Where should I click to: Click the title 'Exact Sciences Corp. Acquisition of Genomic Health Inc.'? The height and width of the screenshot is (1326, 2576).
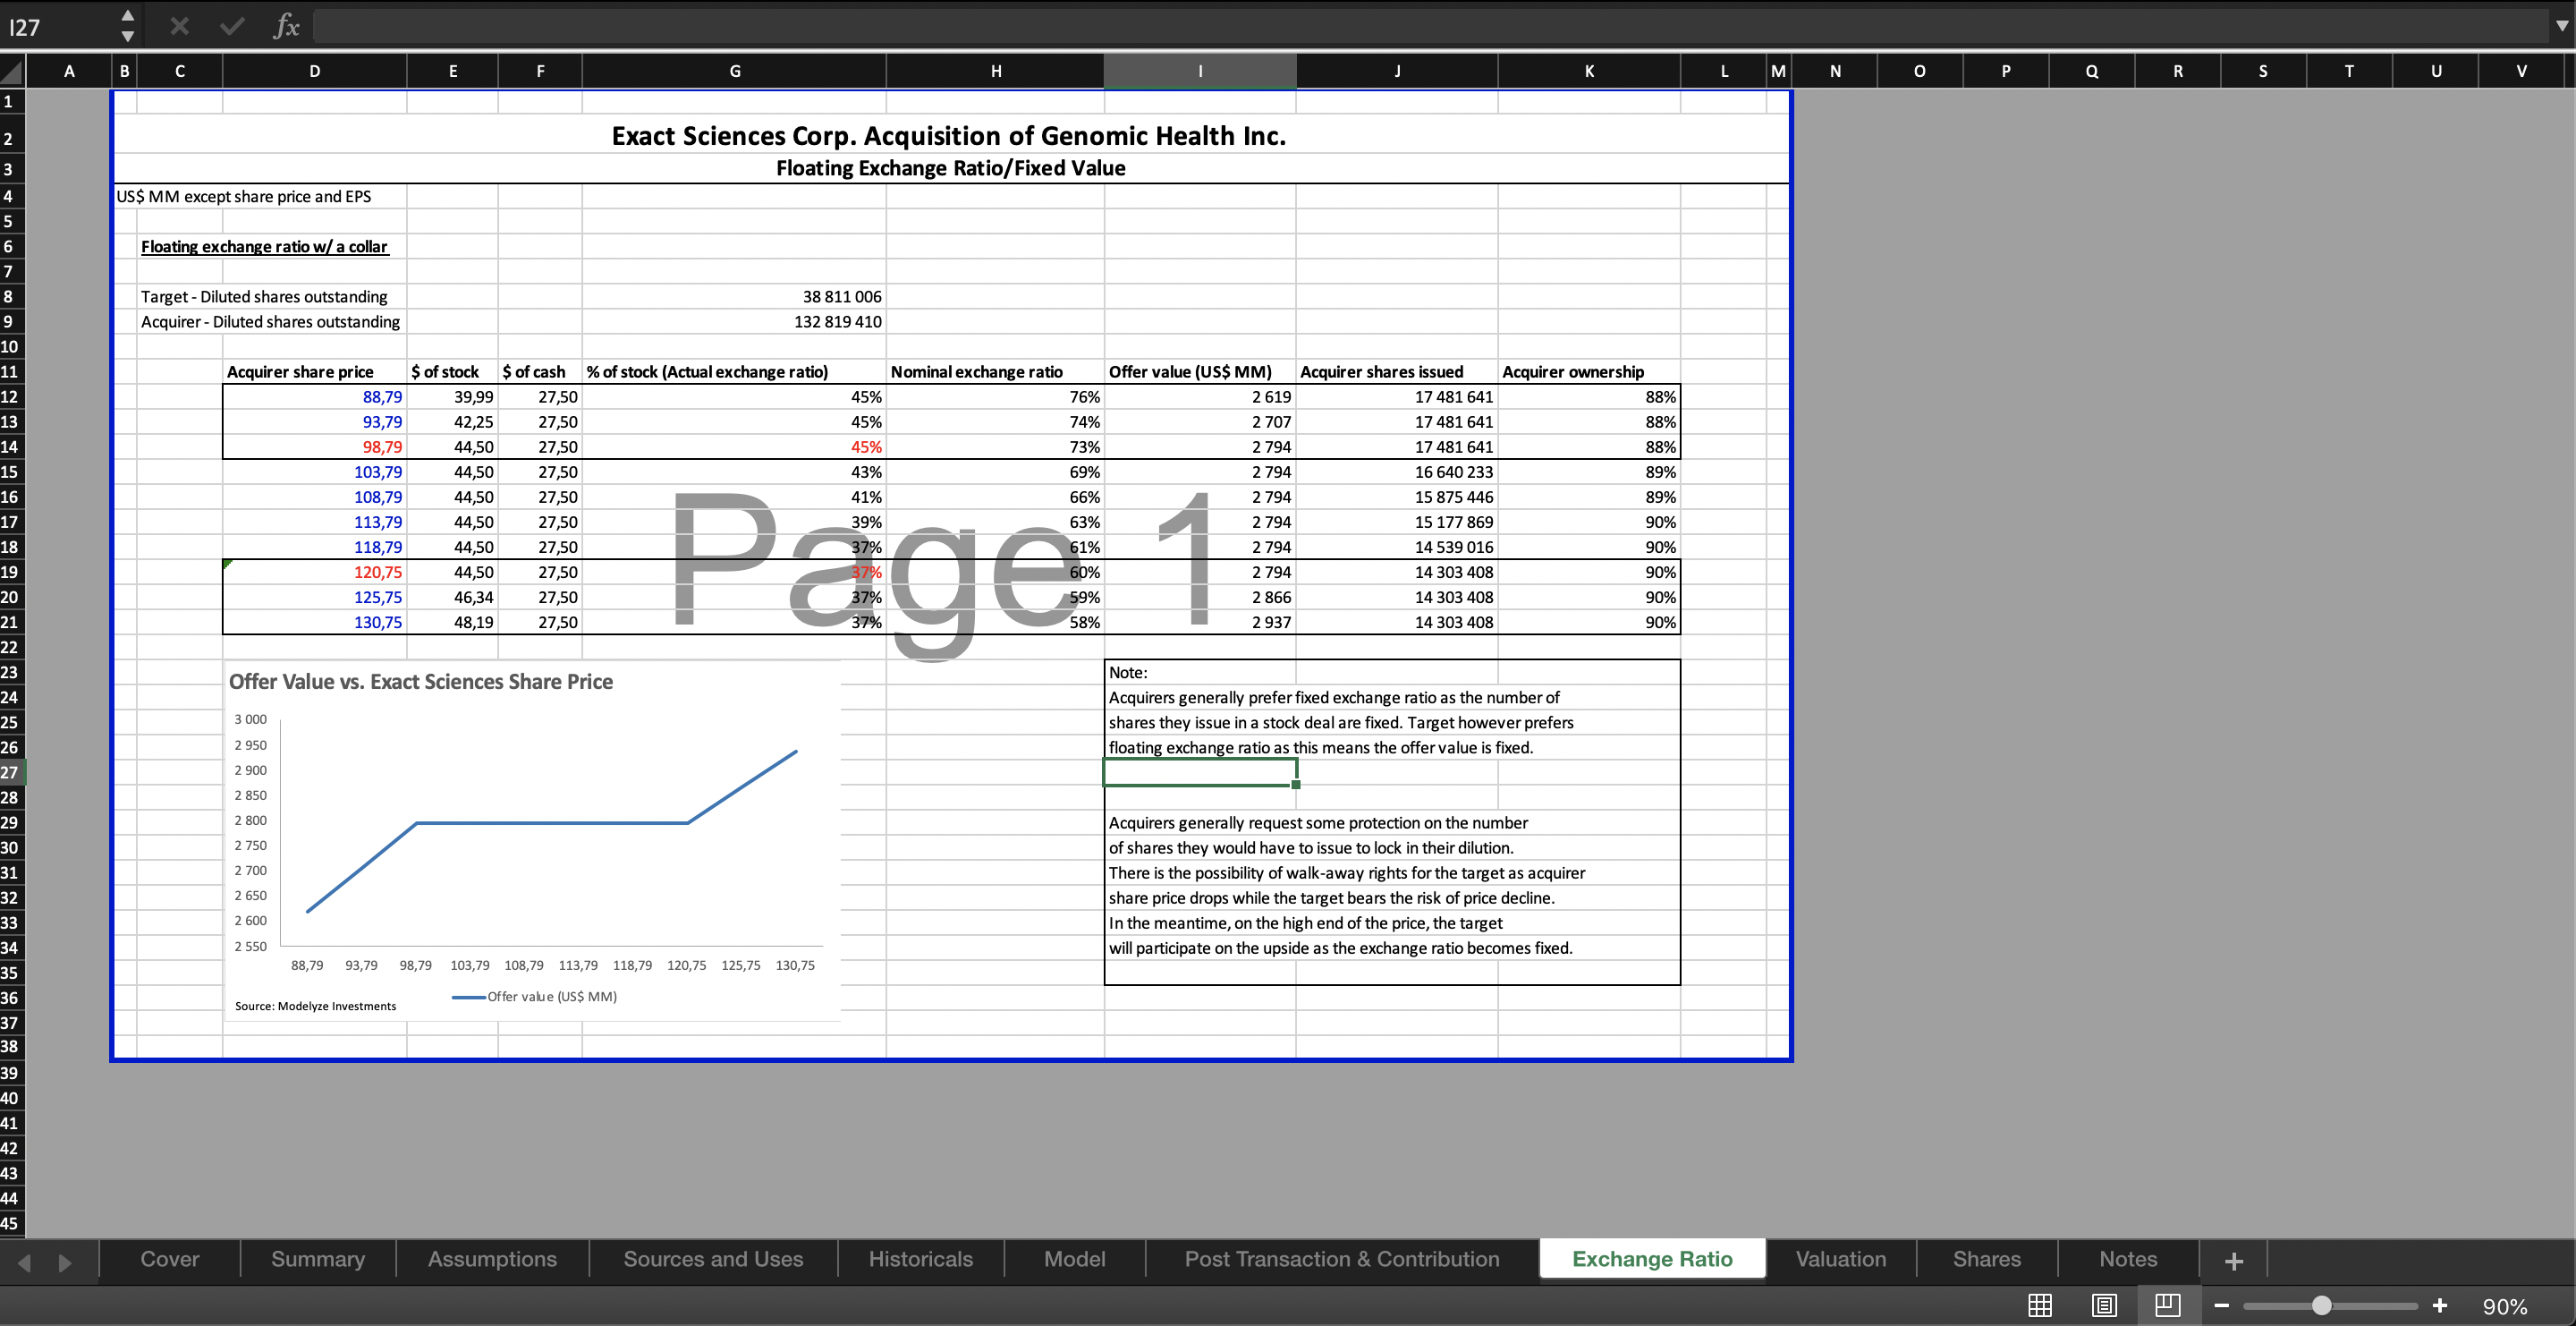click(949, 136)
